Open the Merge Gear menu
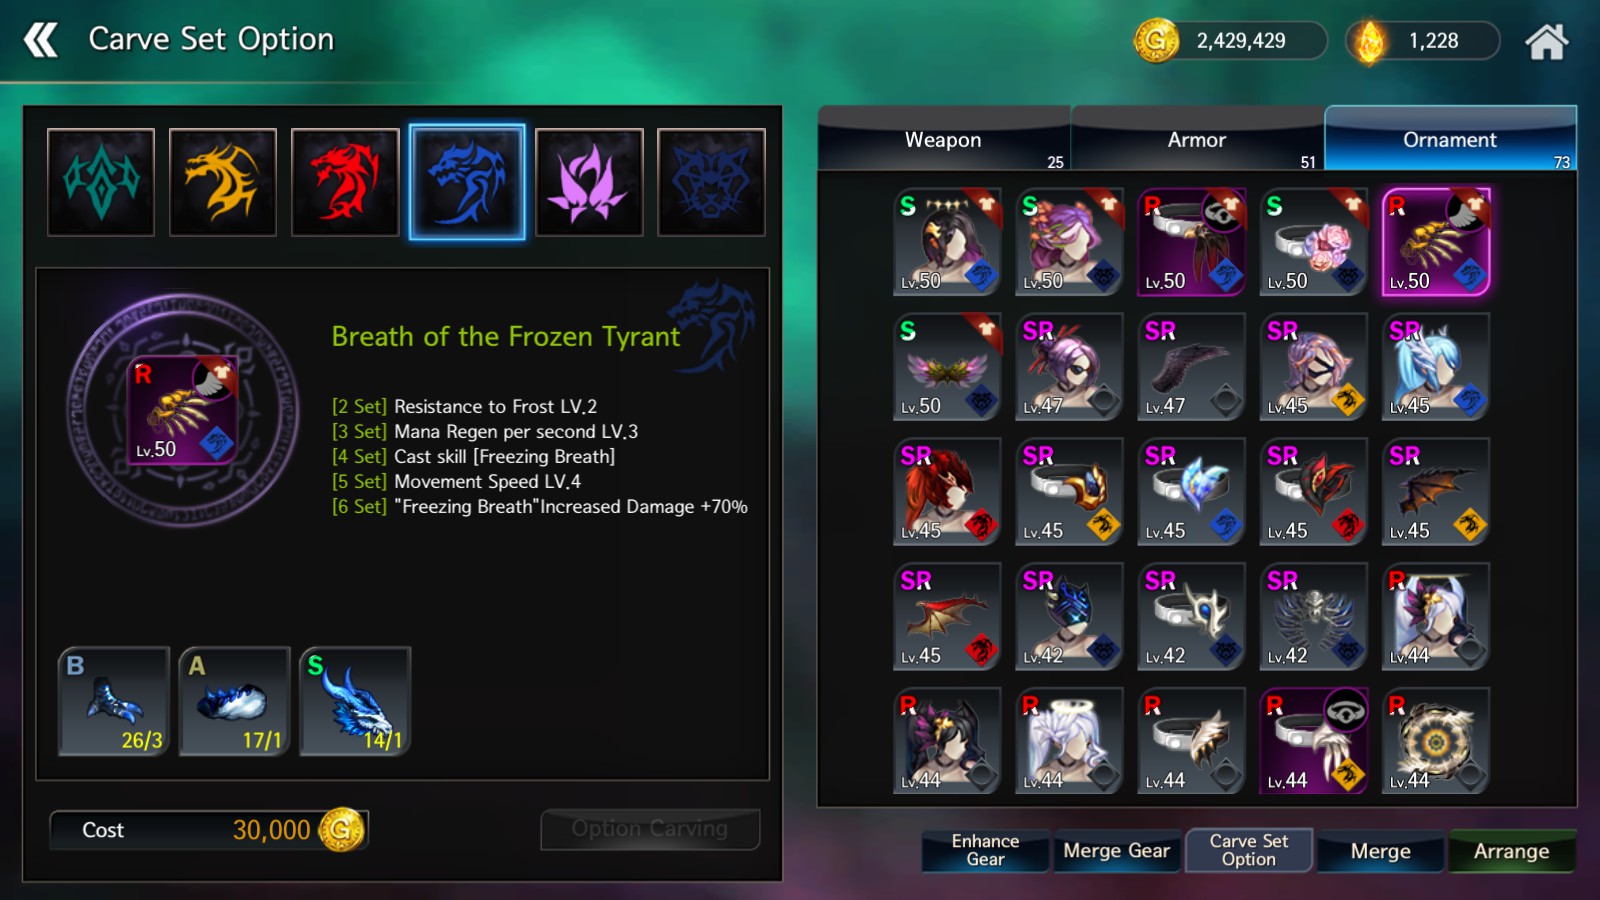The width and height of the screenshot is (1600, 900). [1117, 851]
